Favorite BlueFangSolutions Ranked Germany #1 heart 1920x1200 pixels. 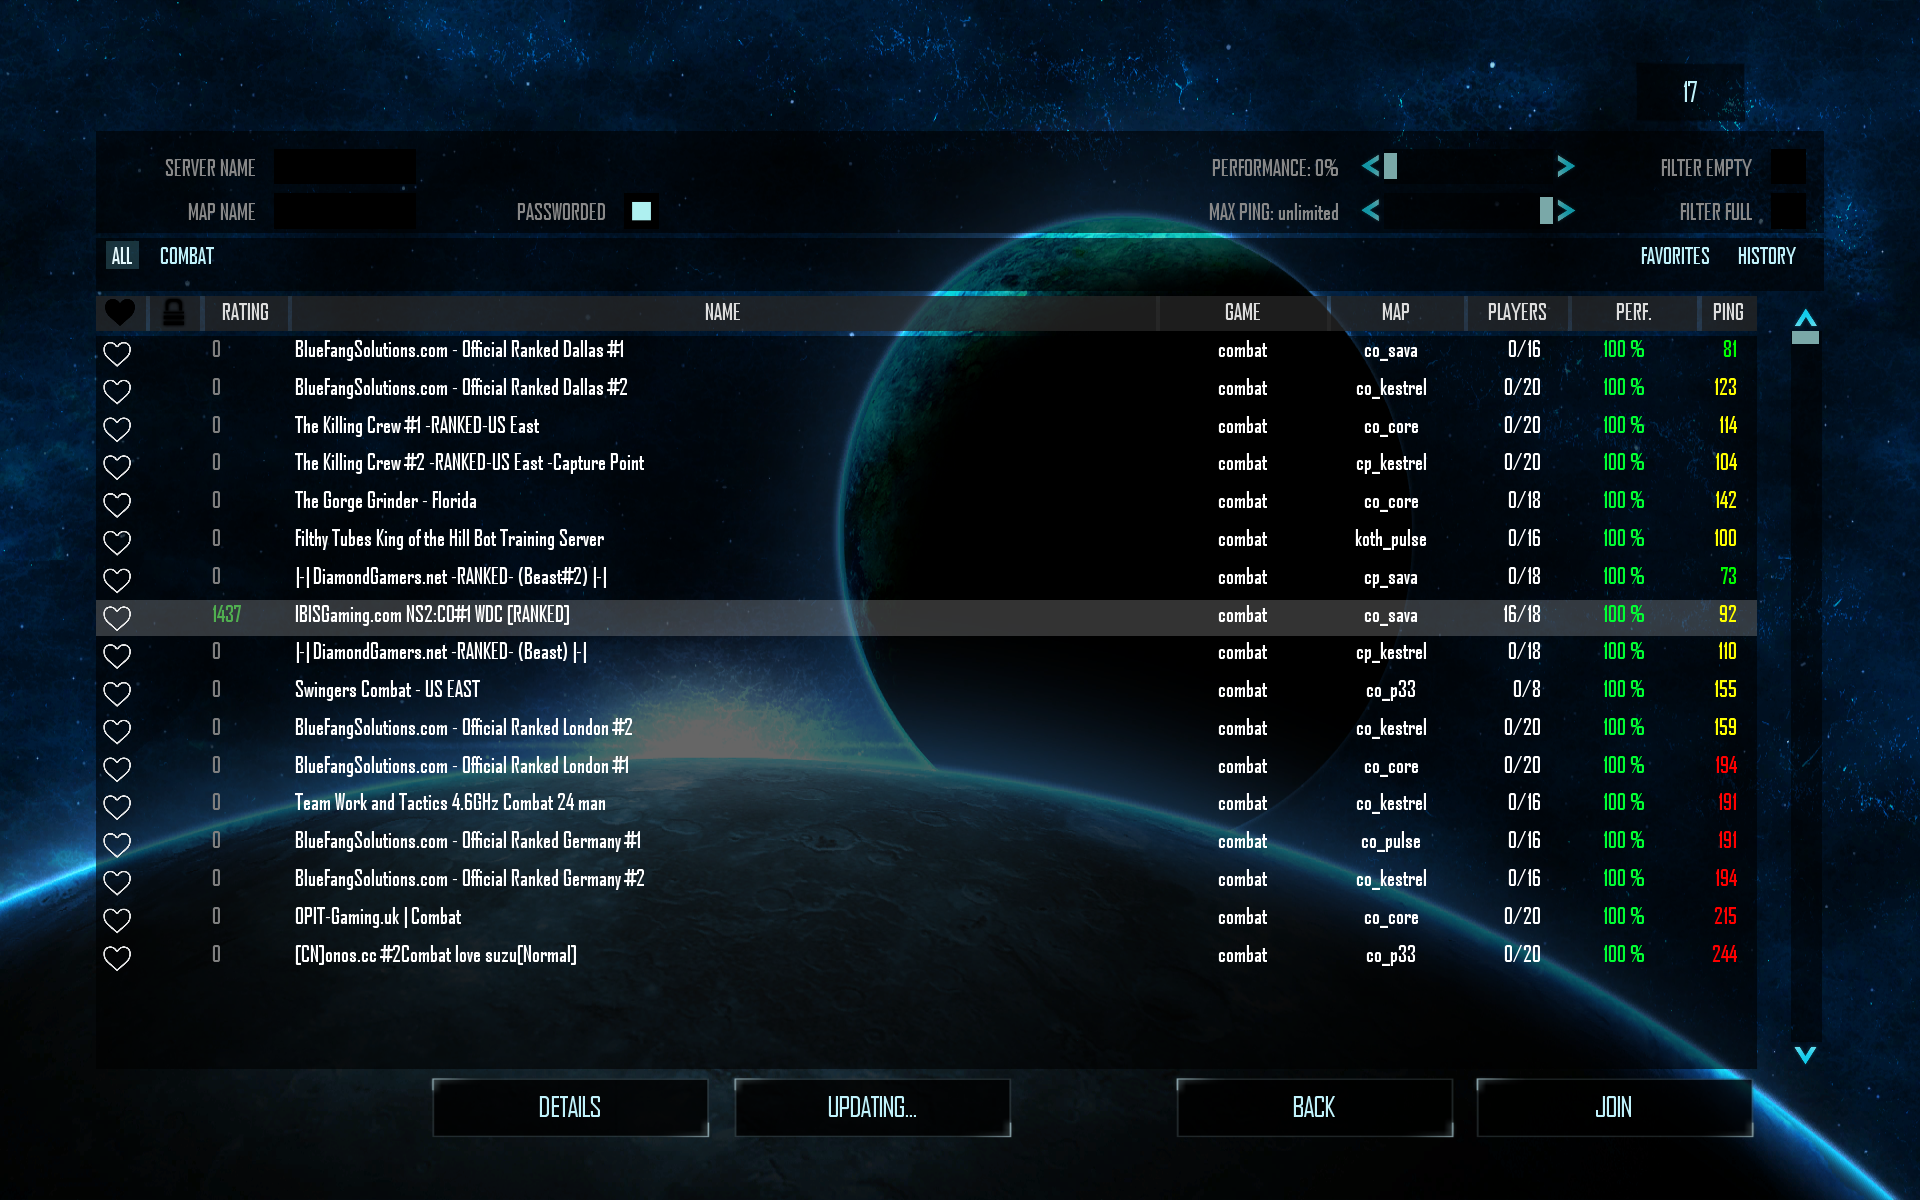click(x=117, y=844)
